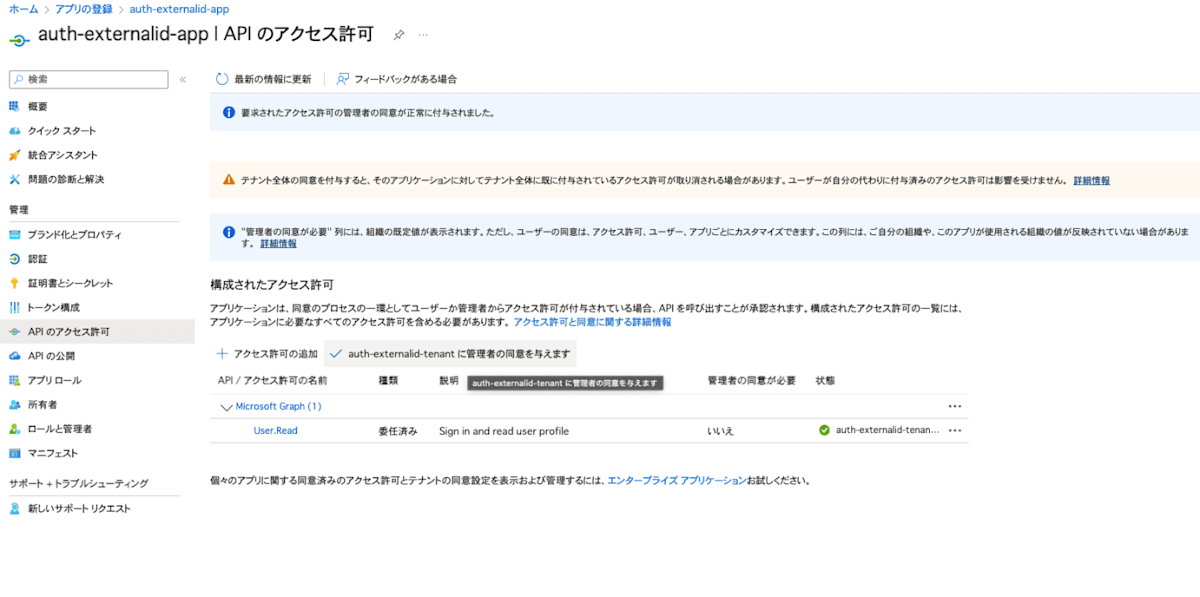
Task: Click the 認証 icon in sidebar
Action: coord(14,258)
